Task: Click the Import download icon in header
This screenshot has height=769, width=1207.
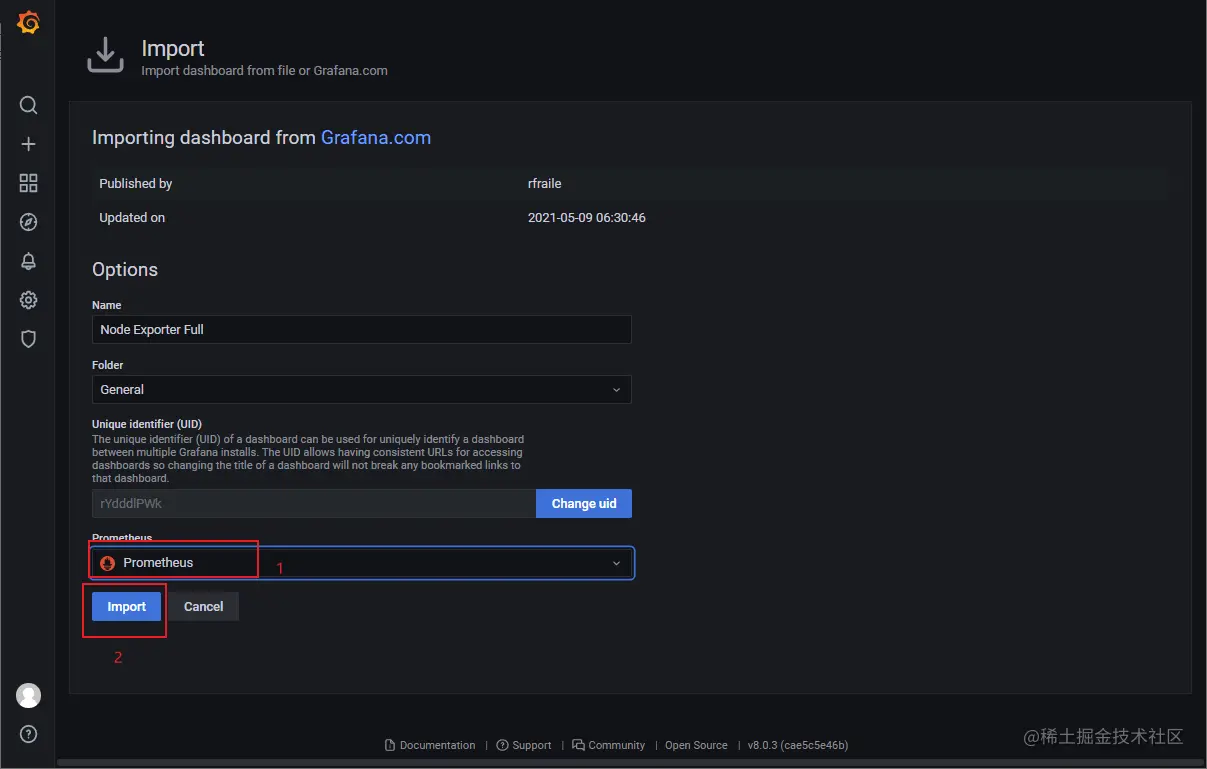Action: coord(105,56)
